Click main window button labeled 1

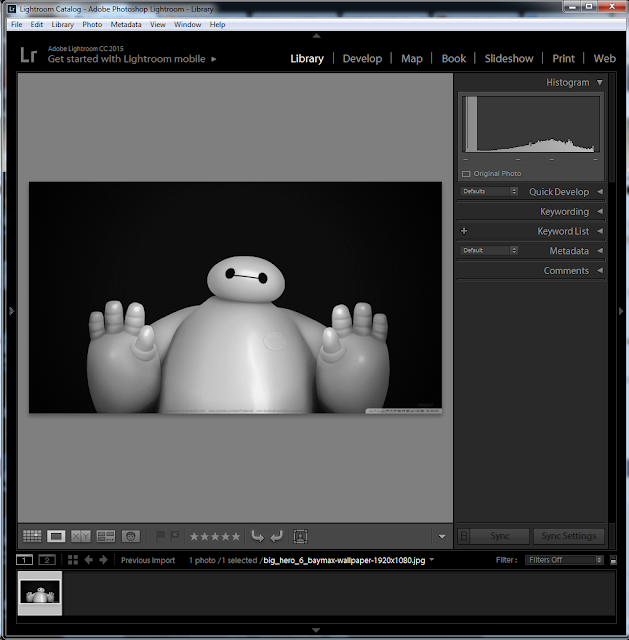point(24,560)
